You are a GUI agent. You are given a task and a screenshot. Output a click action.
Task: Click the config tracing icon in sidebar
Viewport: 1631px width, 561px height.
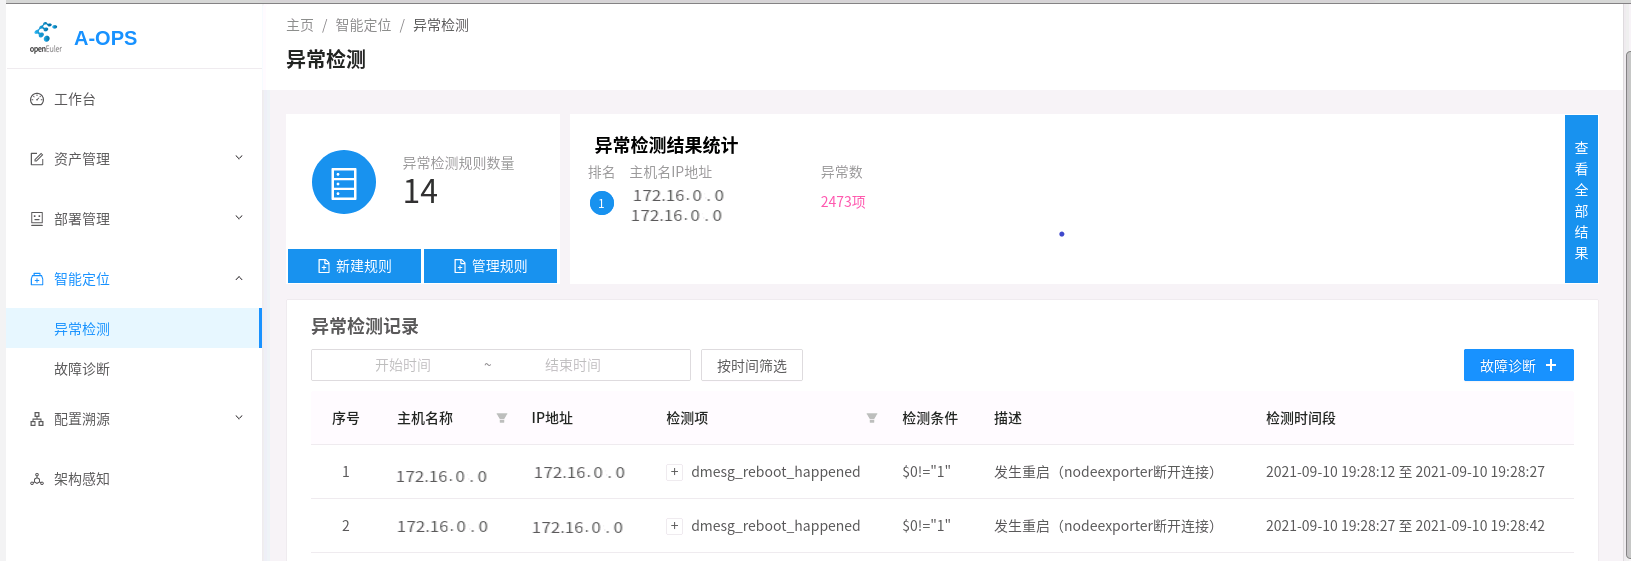click(37, 419)
